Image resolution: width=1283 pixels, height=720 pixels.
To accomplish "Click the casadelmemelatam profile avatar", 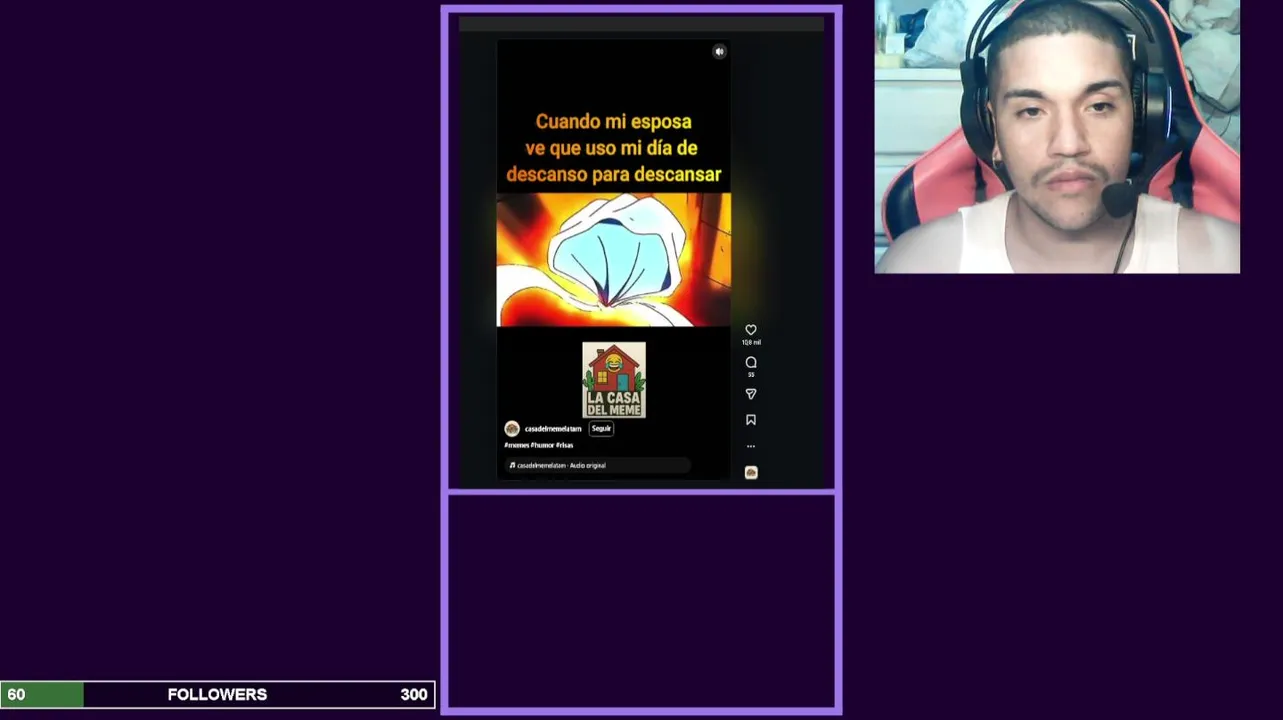I will point(512,429).
